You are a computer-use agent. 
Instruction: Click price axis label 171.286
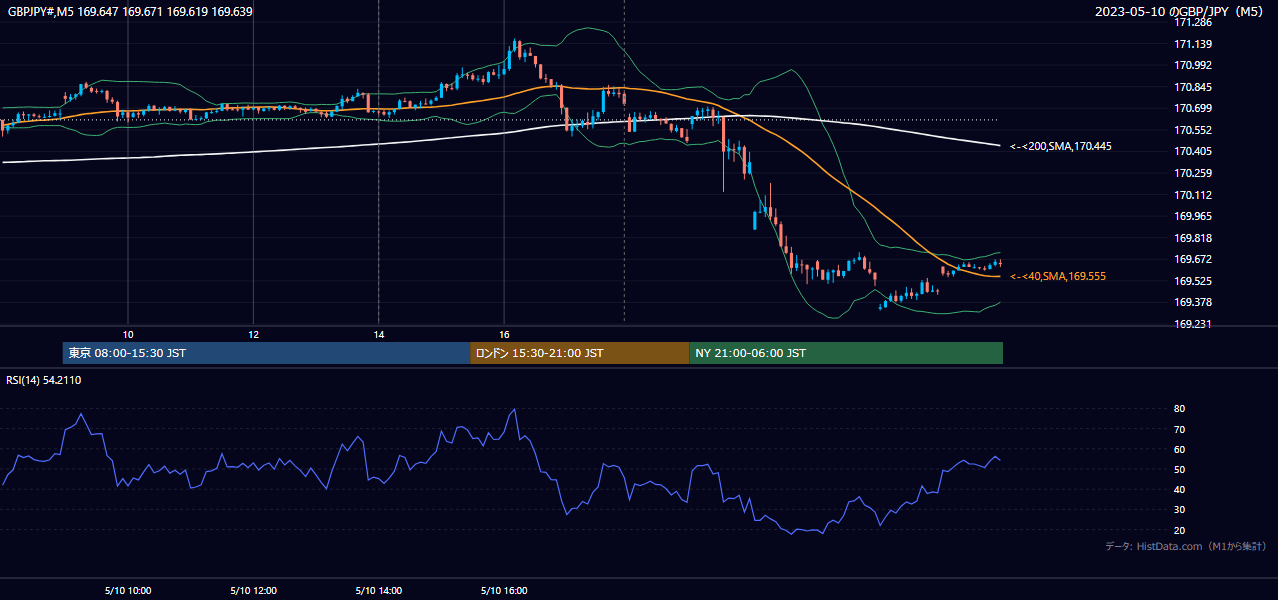[x=1193, y=22]
